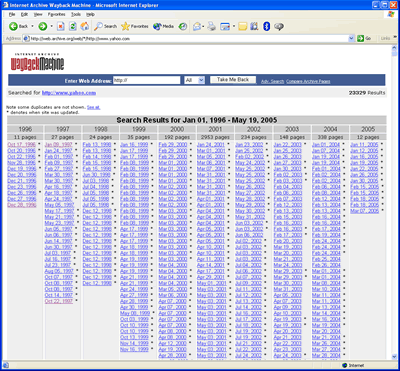Click the 2953 pages count

215,137
